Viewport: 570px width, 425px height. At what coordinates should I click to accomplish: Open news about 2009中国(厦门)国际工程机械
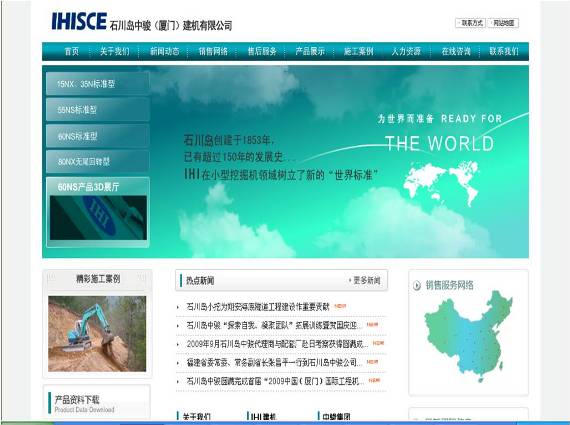pos(275,381)
